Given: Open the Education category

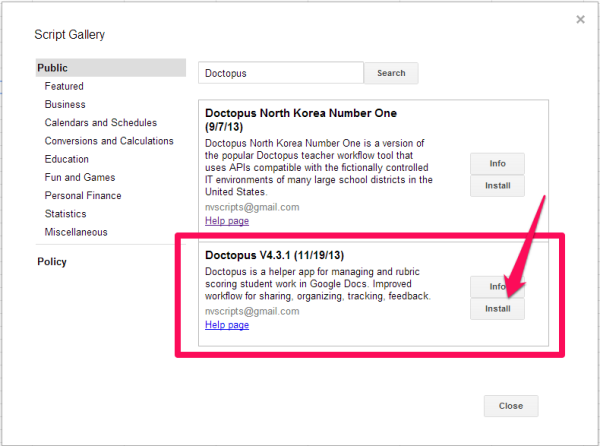Looking at the screenshot, I should [66, 159].
